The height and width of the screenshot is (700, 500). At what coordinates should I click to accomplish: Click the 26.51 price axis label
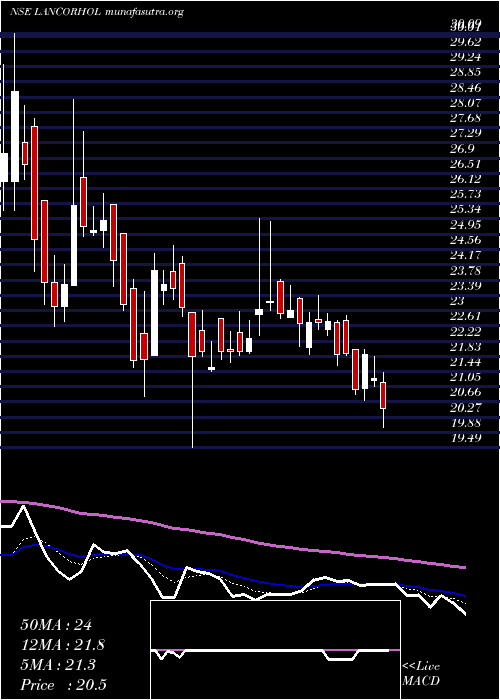point(465,164)
